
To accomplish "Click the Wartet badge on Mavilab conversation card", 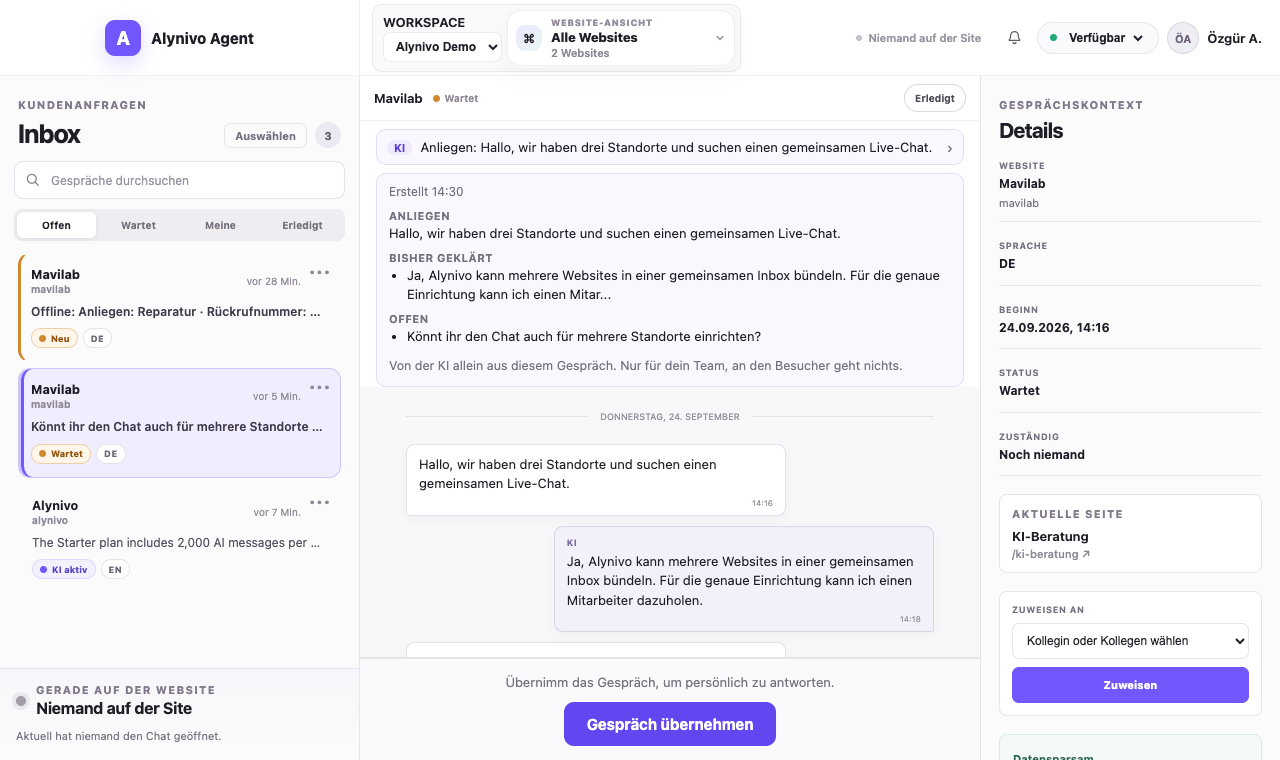I will point(61,453).
